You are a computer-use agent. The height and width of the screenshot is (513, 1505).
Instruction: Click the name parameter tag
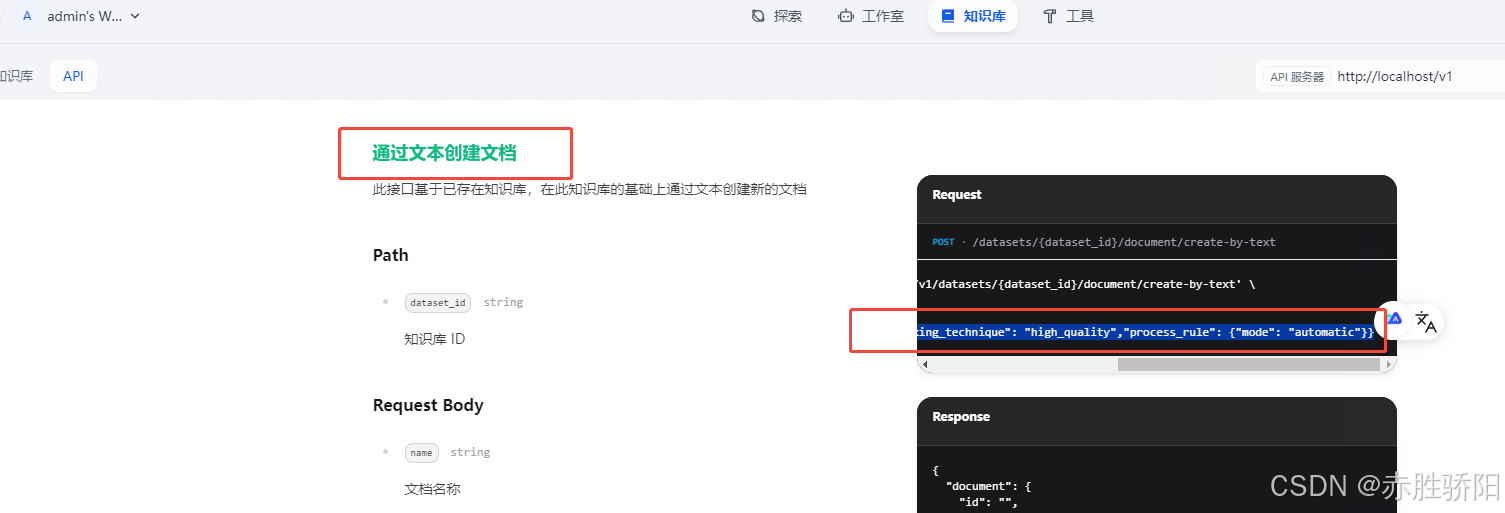tap(421, 453)
